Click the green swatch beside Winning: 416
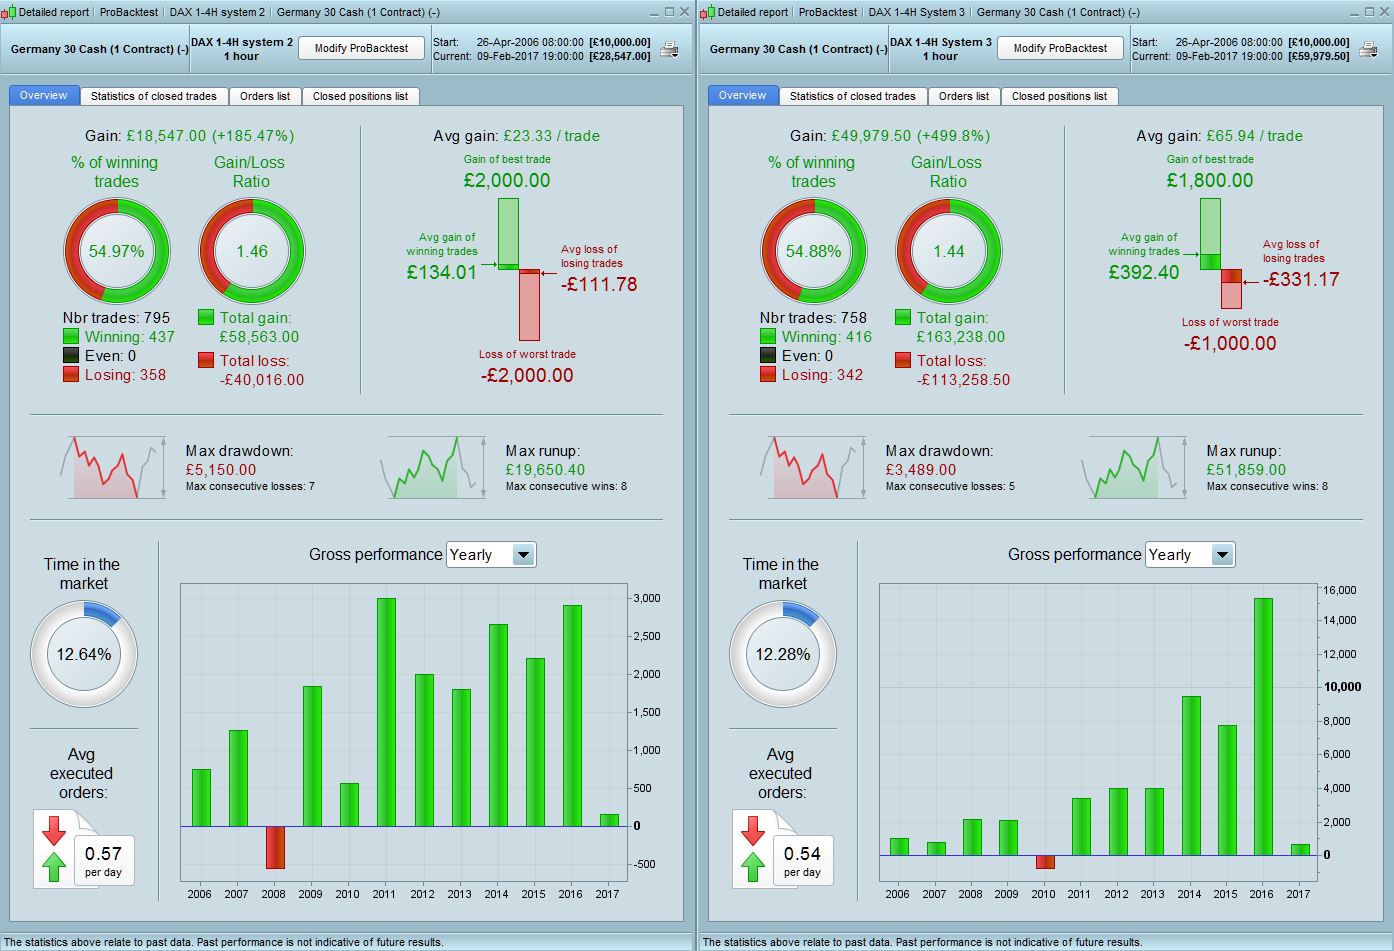Screen dimensions: 1394x951 (x=768, y=337)
